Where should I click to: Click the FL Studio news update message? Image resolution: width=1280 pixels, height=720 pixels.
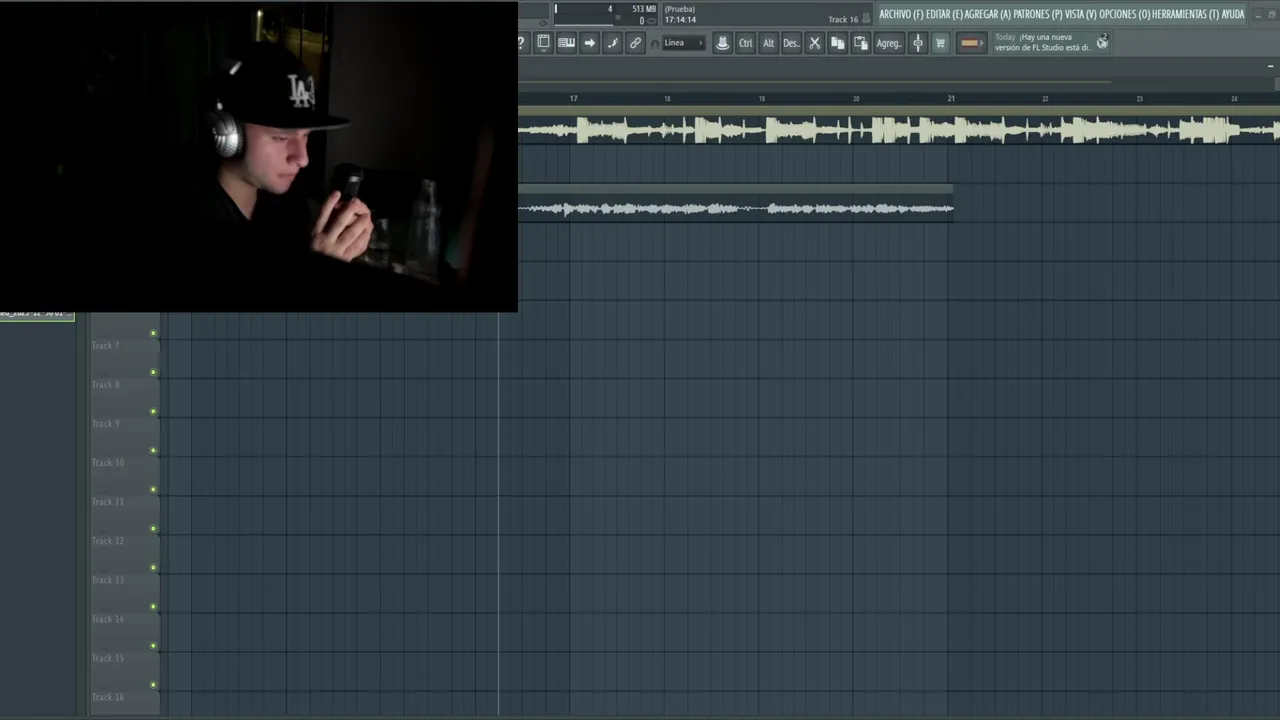point(1041,42)
